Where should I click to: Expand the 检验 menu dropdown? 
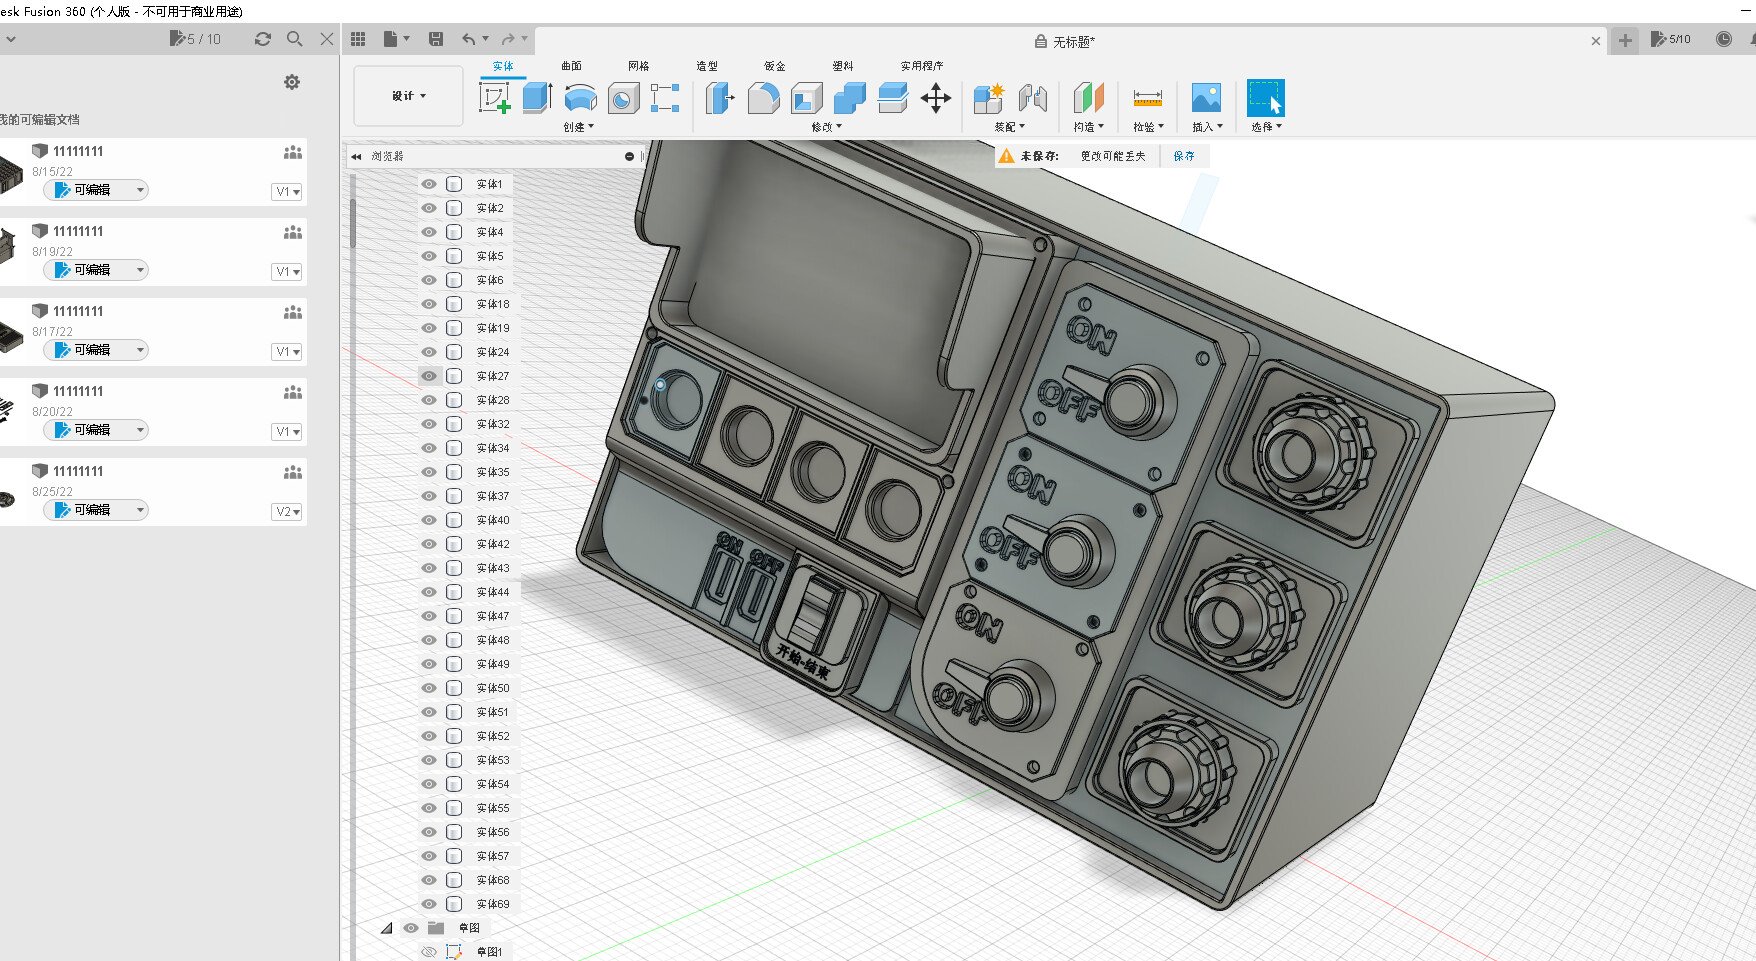tap(1148, 127)
